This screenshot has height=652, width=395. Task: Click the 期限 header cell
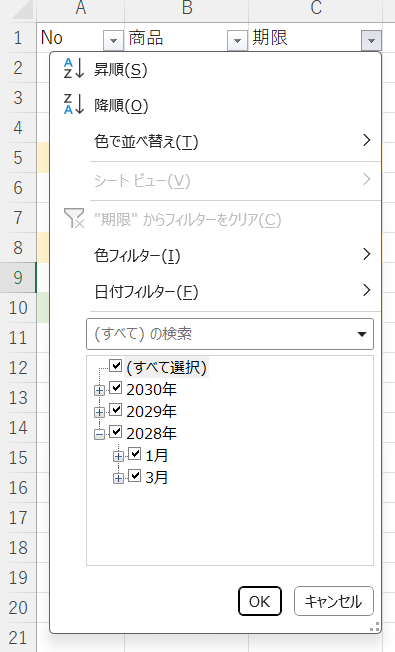(x=316, y=38)
